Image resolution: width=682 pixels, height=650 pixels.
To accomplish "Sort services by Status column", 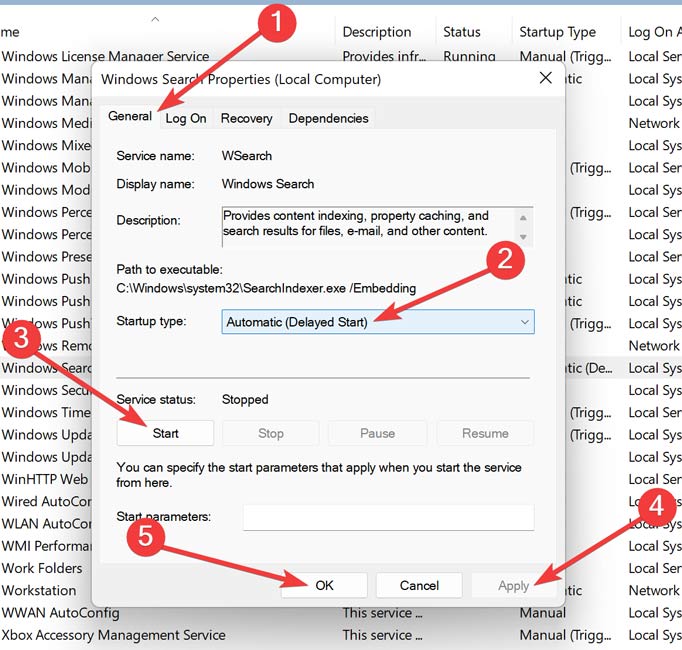I will click(x=462, y=32).
